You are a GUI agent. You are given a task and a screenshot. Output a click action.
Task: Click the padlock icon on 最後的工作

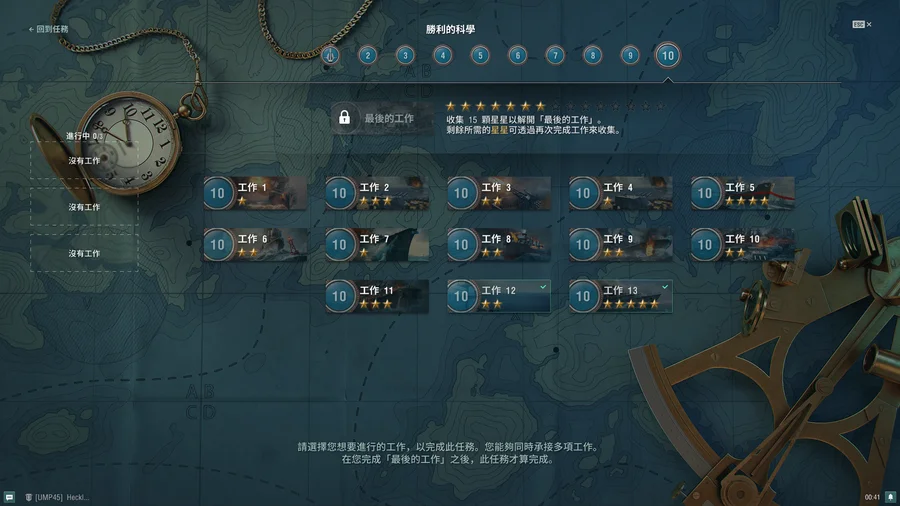pos(344,118)
